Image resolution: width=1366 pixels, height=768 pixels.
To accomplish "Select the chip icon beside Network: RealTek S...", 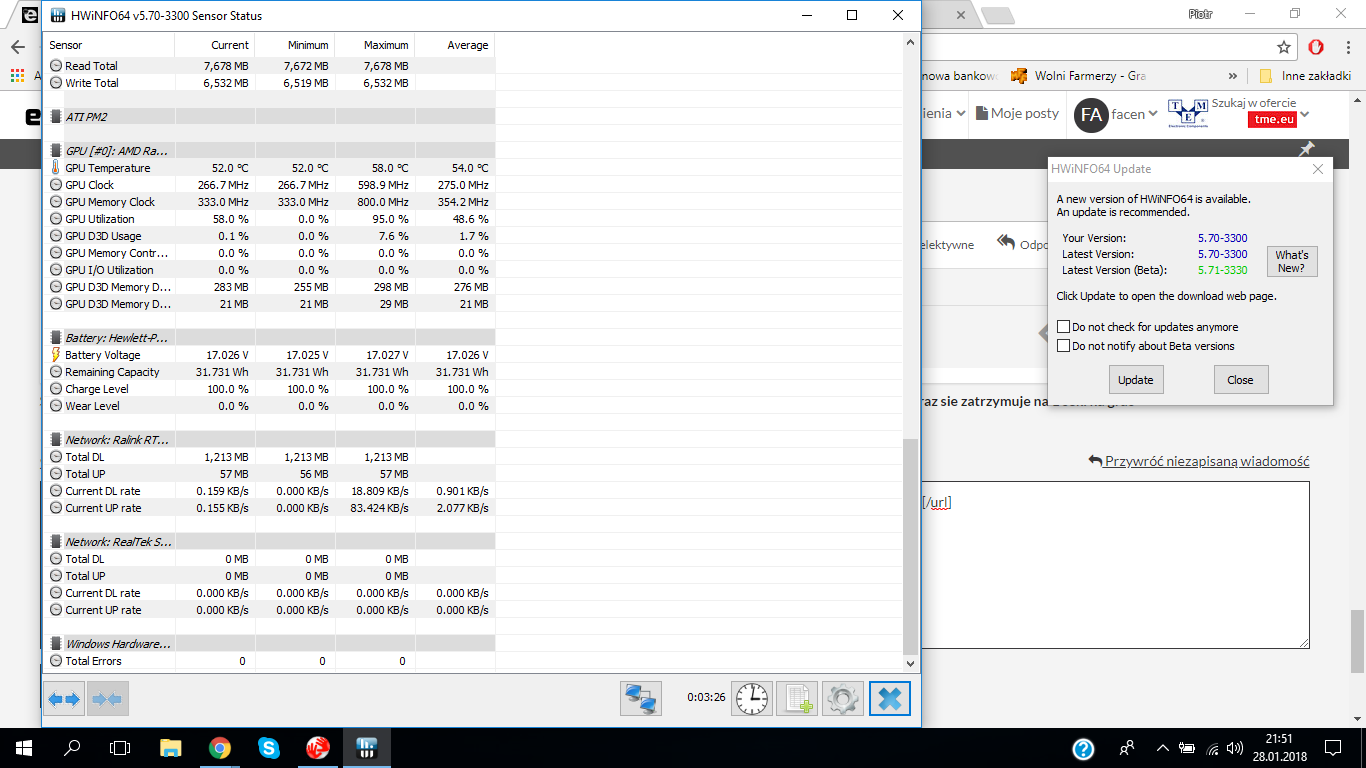I will click(56, 542).
